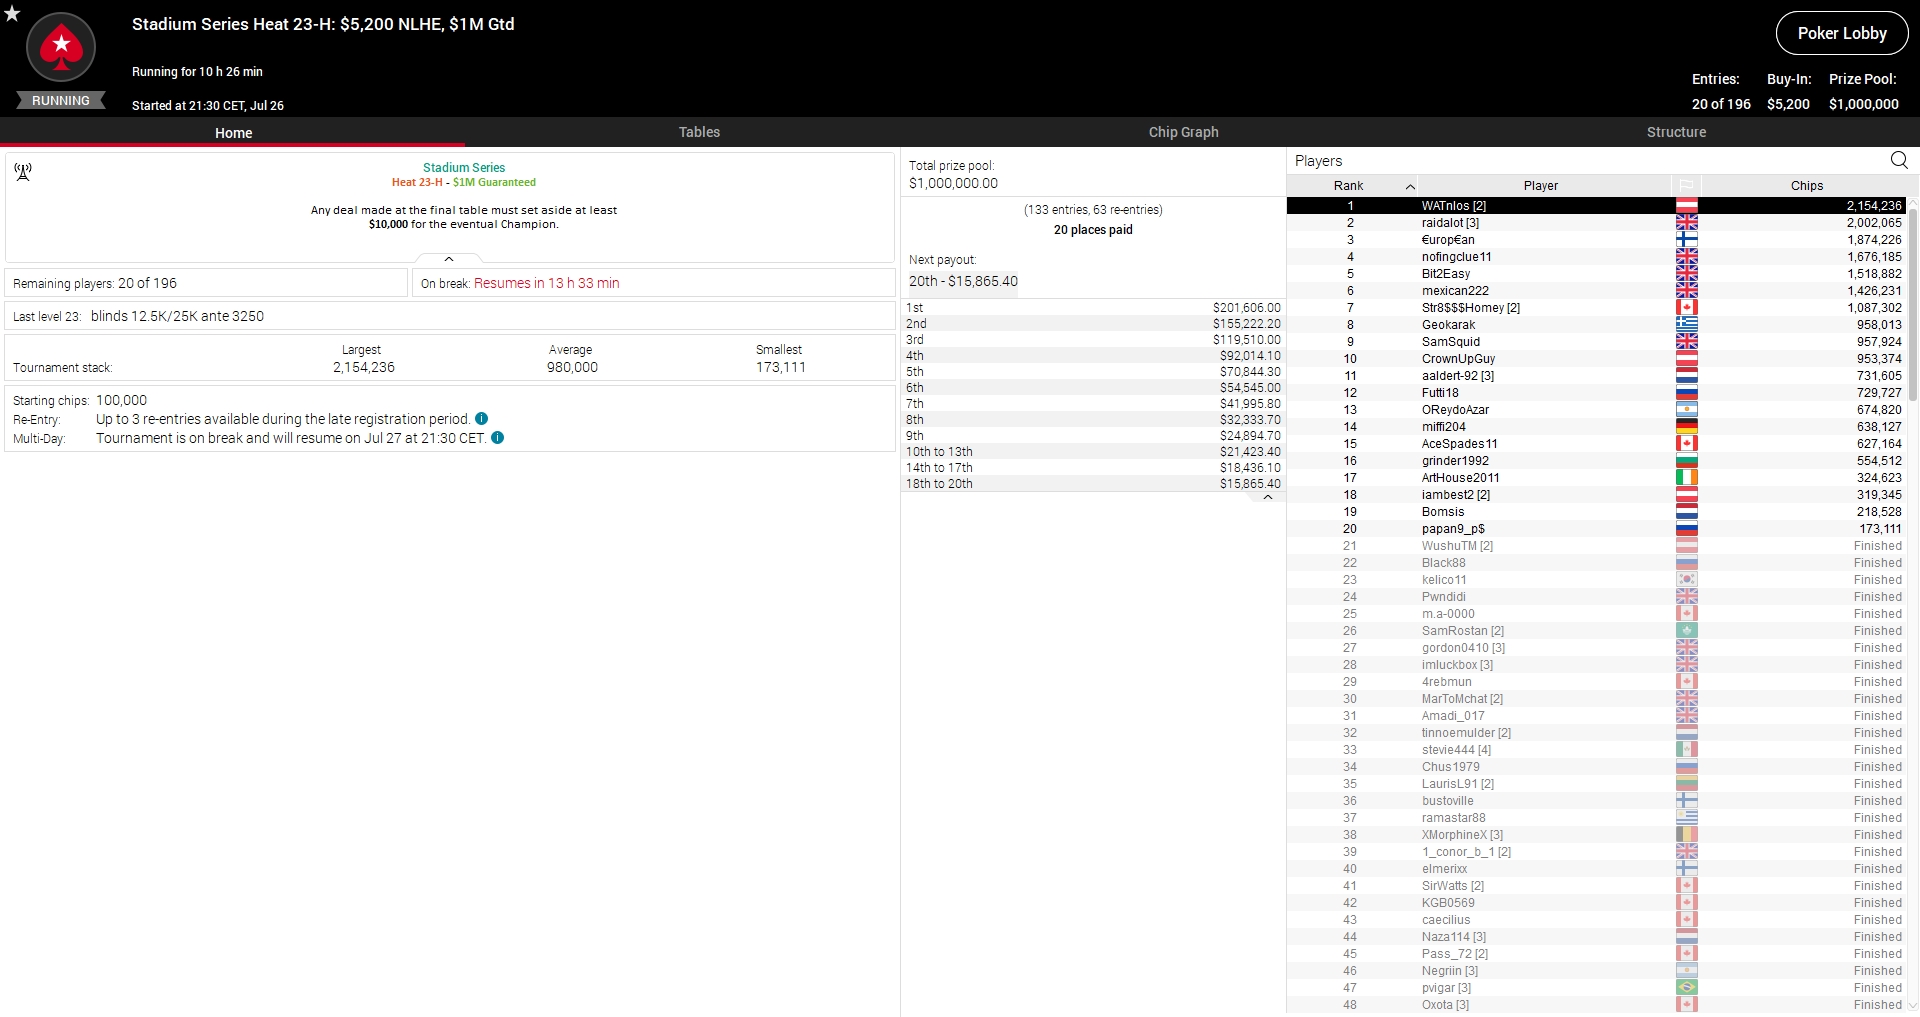Collapse the payout list chevron
The height and width of the screenshot is (1017, 1920).
[x=1267, y=497]
